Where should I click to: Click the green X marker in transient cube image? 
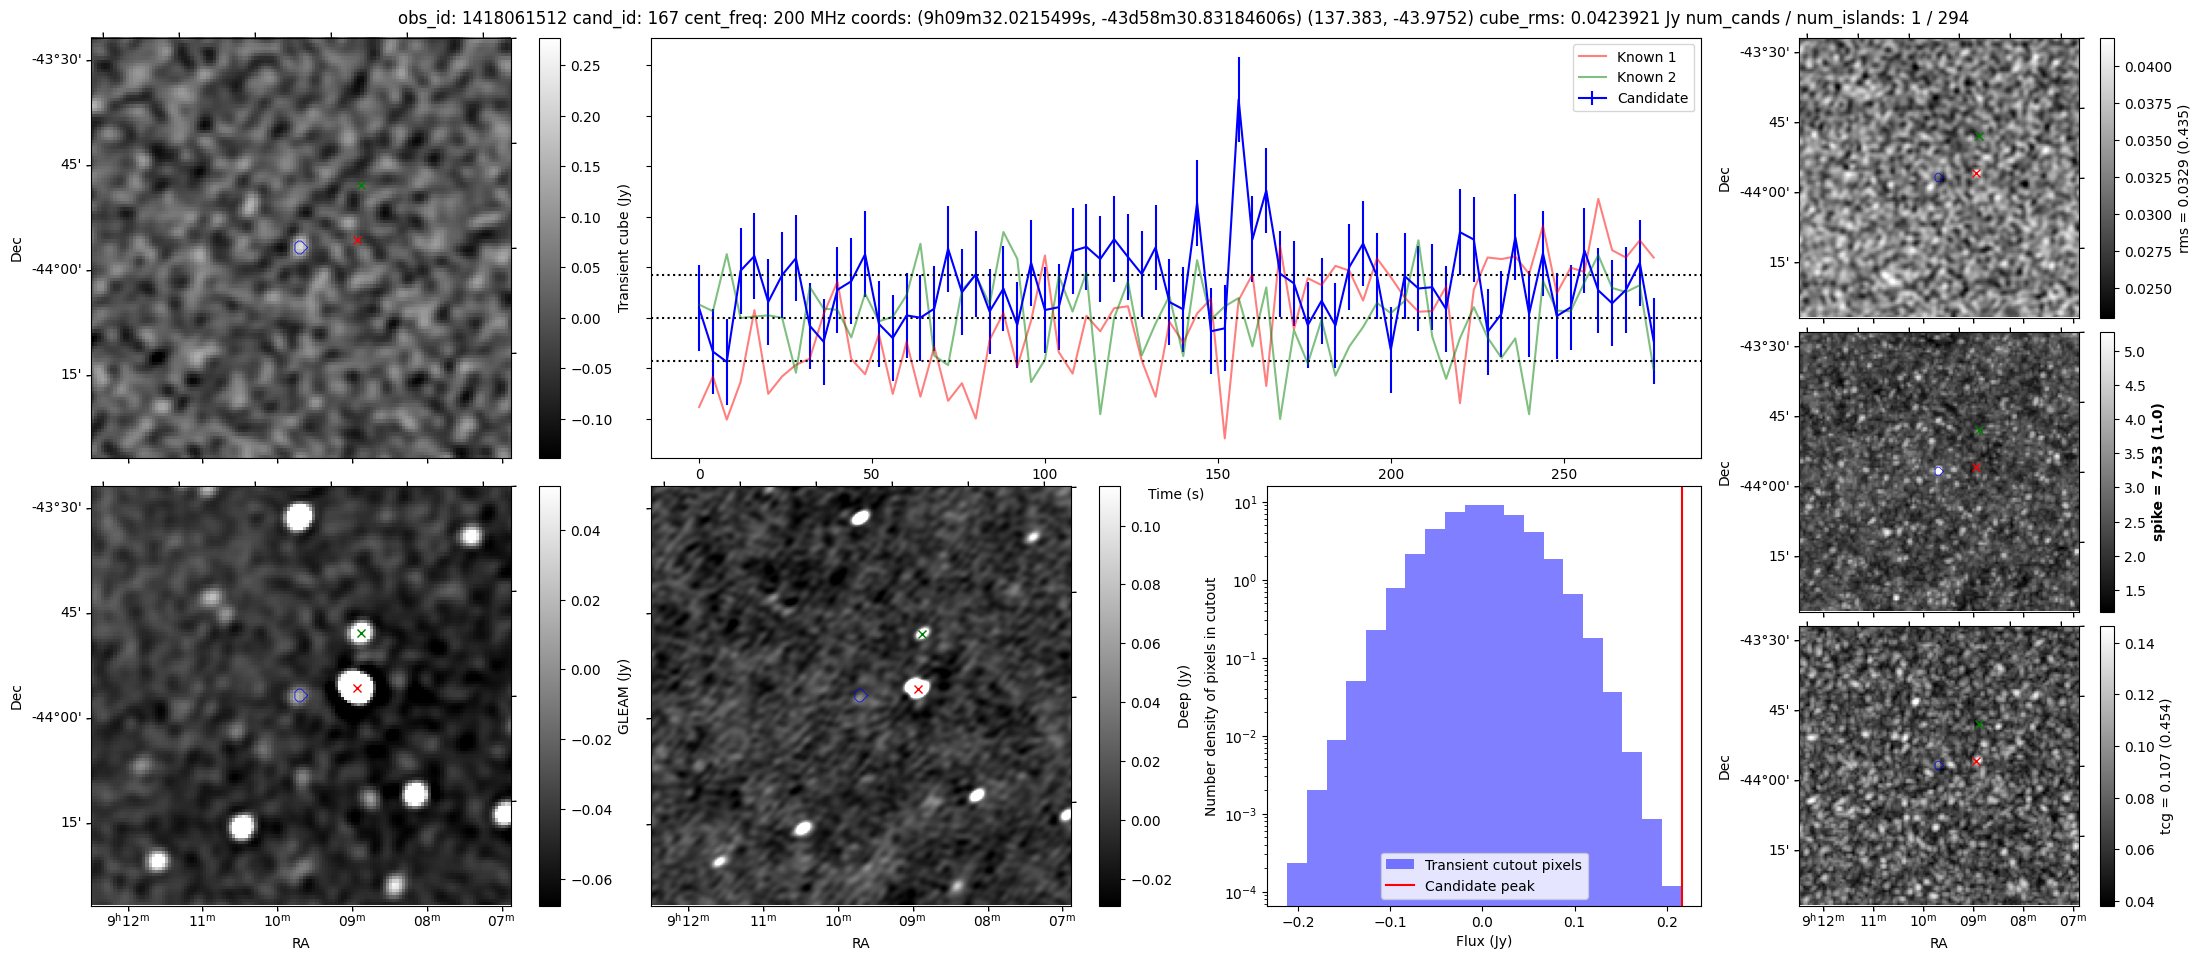361,186
